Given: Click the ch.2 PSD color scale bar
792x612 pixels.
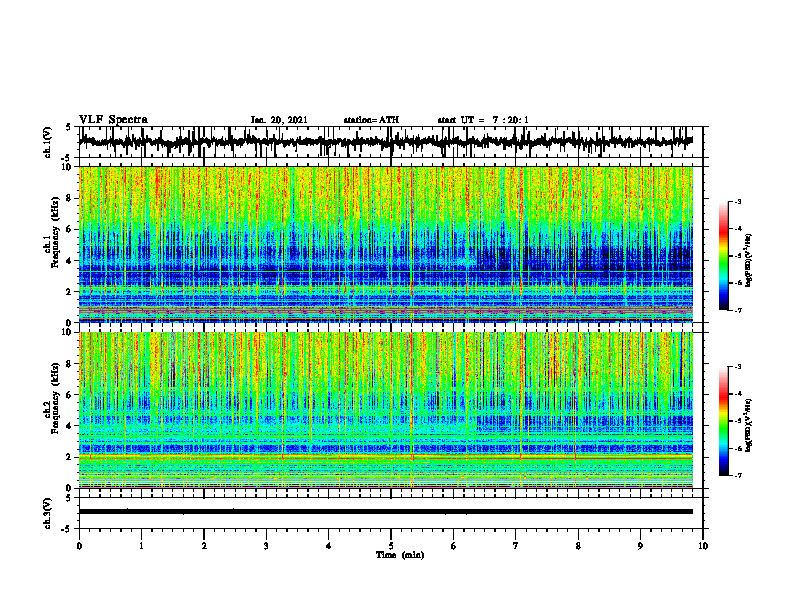Looking at the screenshot, I should click(x=724, y=421).
